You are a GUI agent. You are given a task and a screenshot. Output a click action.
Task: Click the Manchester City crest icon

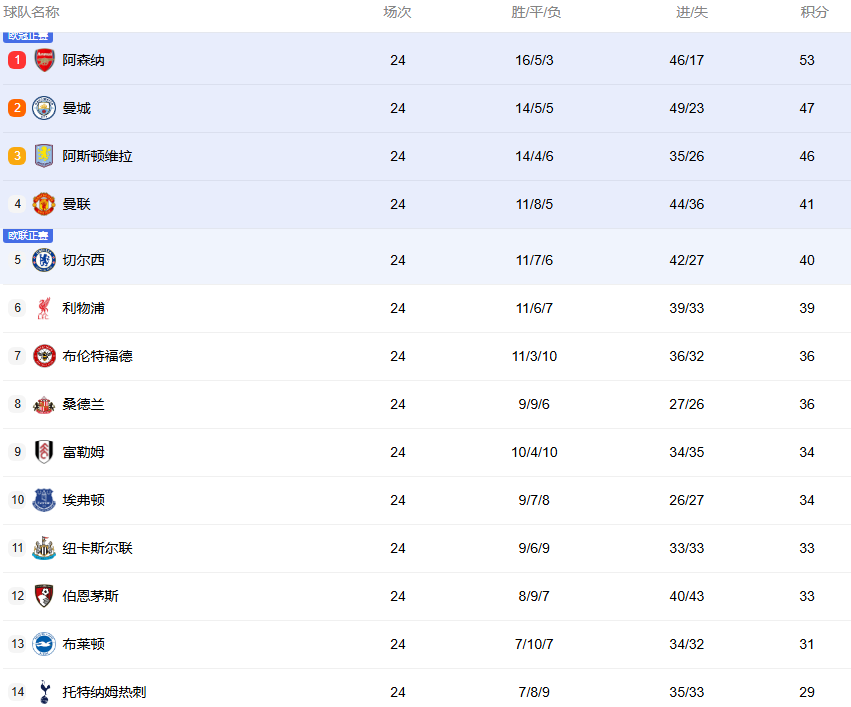pyautogui.click(x=43, y=108)
